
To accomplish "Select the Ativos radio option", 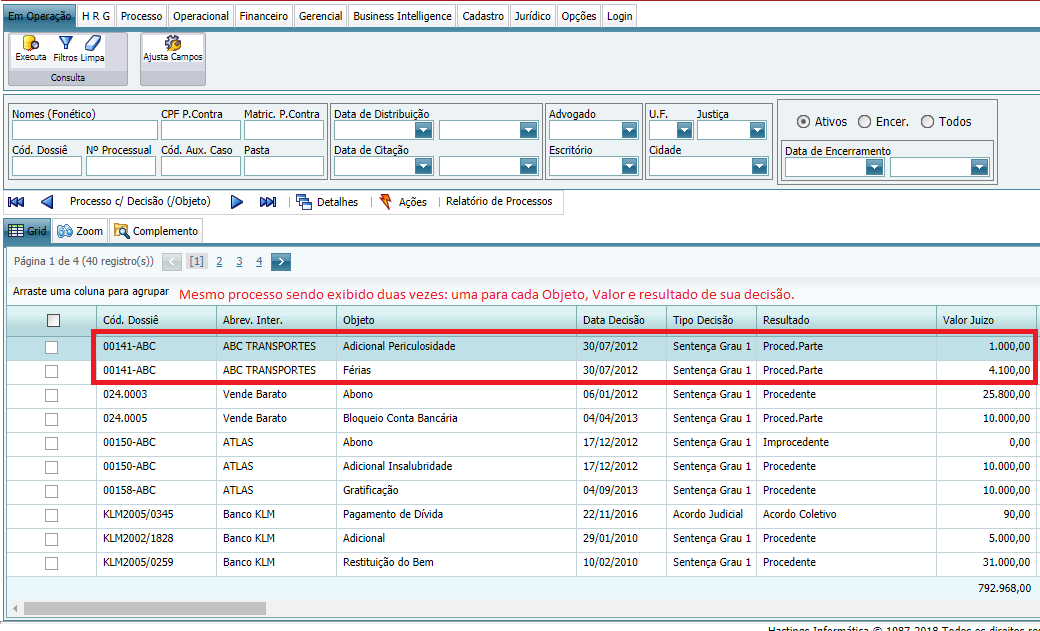I will click(x=804, y=121).
